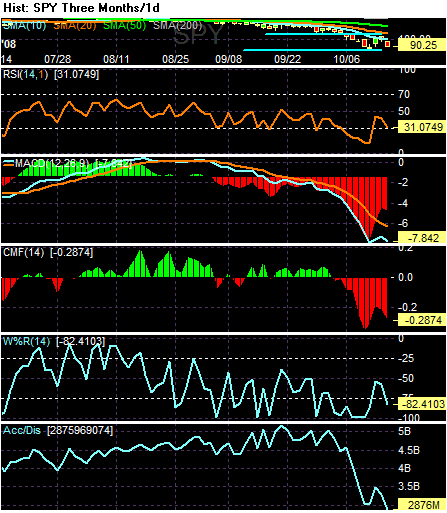This screenshot has width=447, height=513.
Task: Select the SMA(10) legend label
Action: (25, 25)
